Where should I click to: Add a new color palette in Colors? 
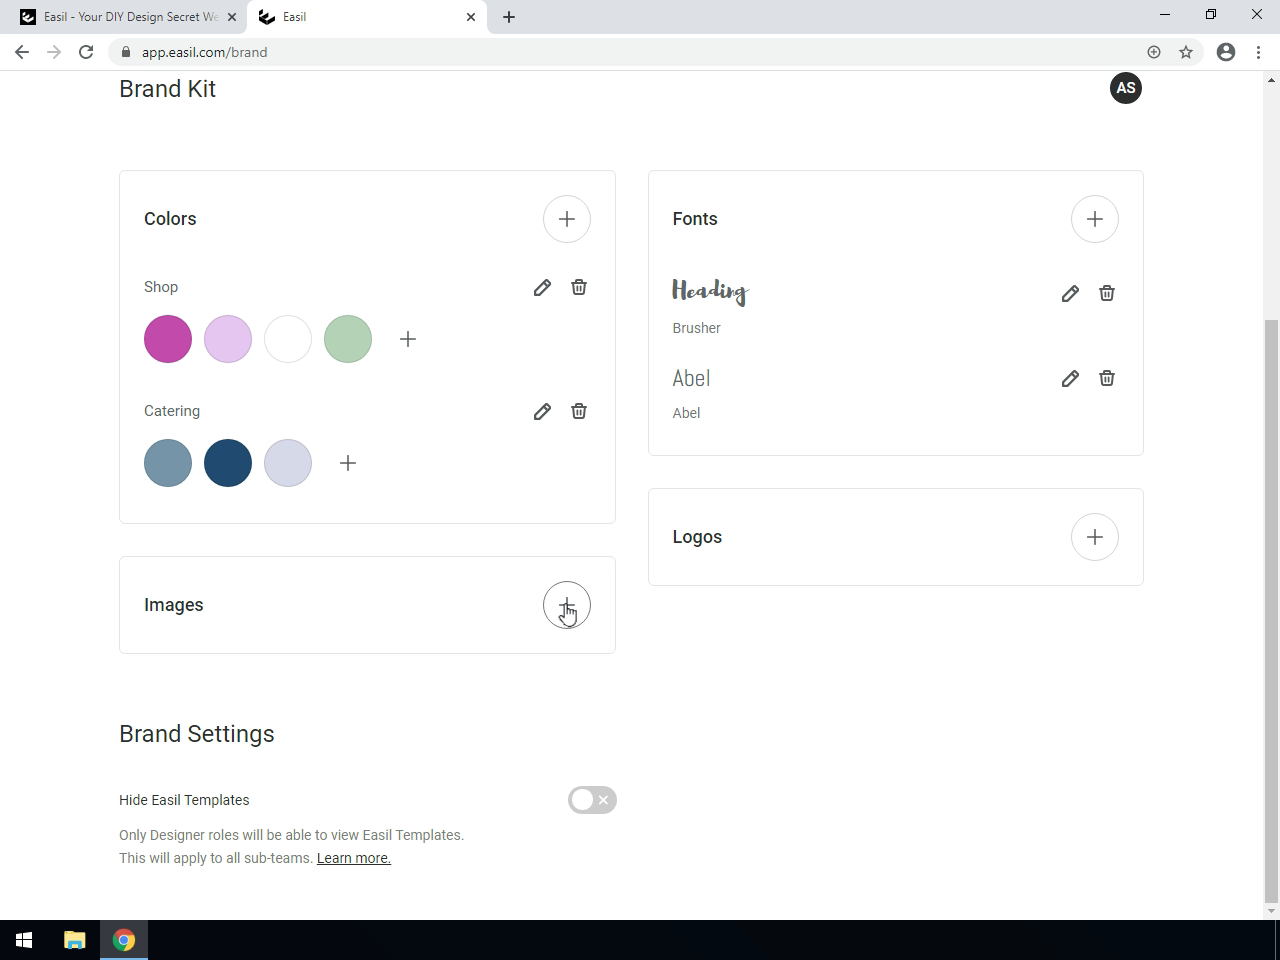point(567,219)
